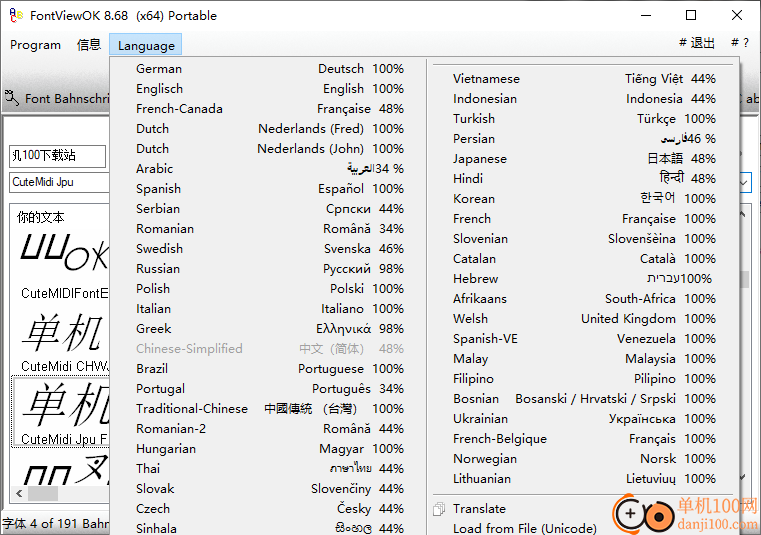Switch interface to Turkish Türkçe

[x=584, y=118]
